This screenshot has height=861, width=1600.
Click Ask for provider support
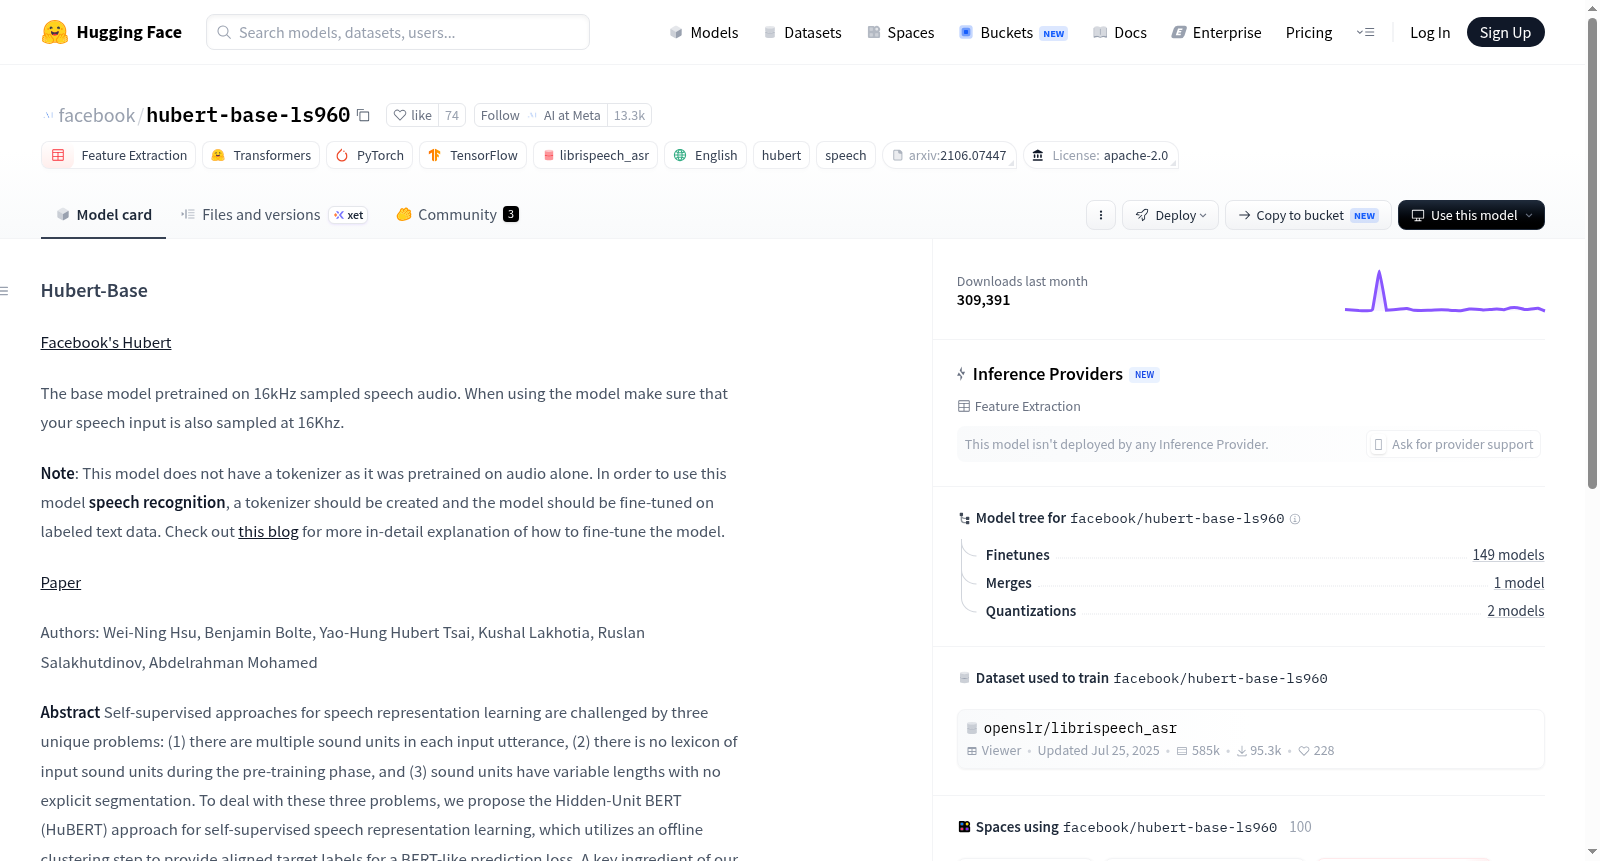1453,445
